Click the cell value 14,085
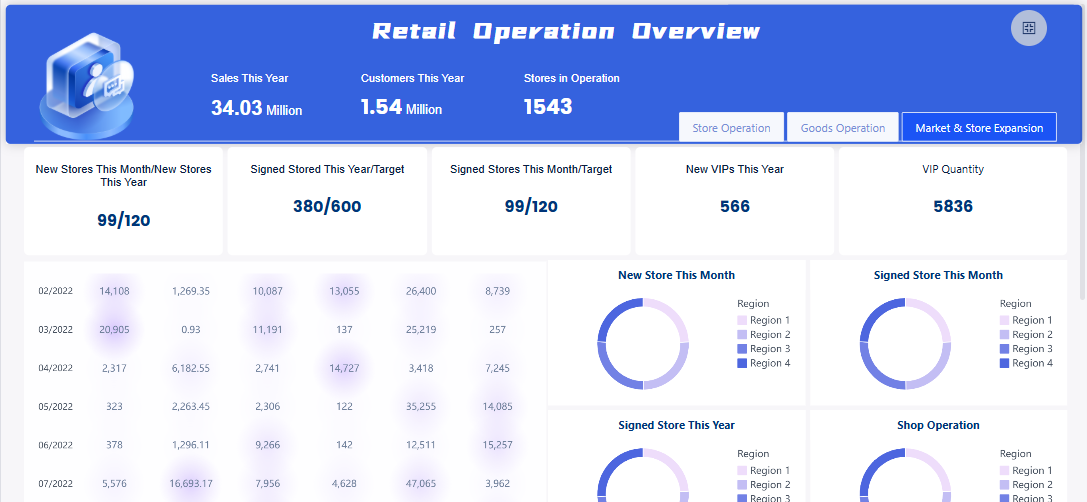1087x502 pixels. point(497,407)
